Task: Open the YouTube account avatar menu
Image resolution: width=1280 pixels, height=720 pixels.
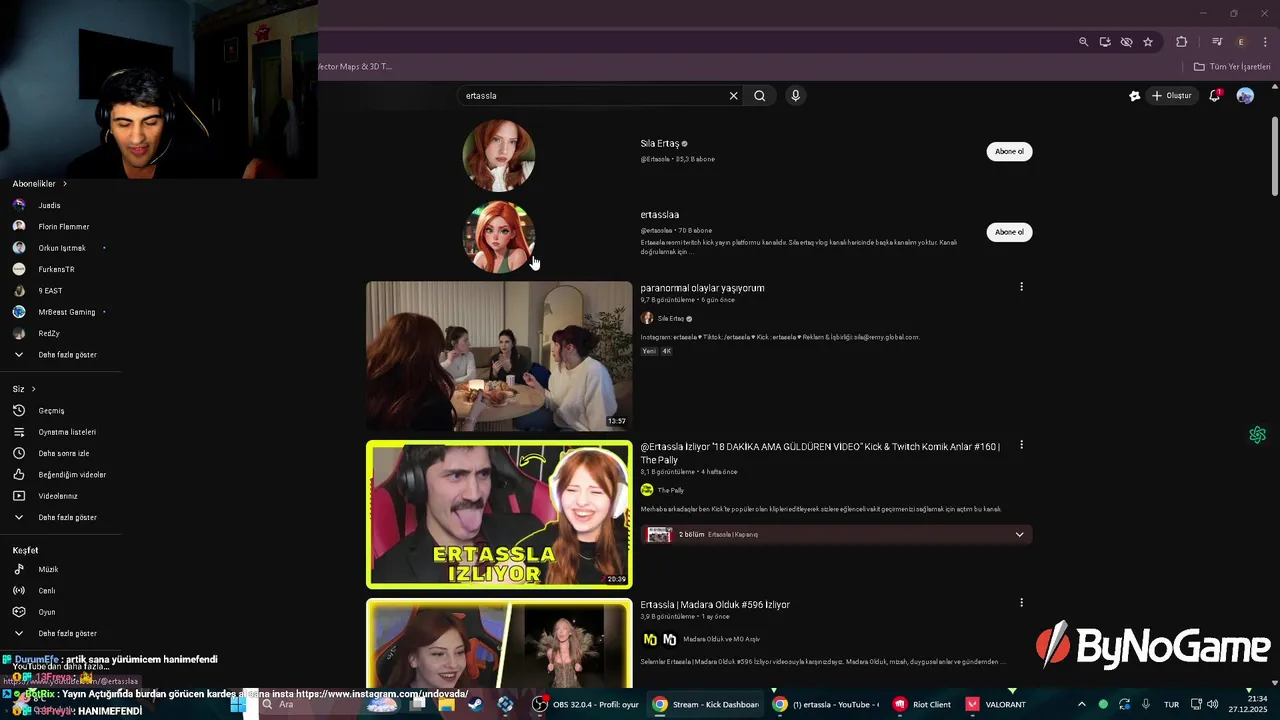Action: tap(1245, 96)
